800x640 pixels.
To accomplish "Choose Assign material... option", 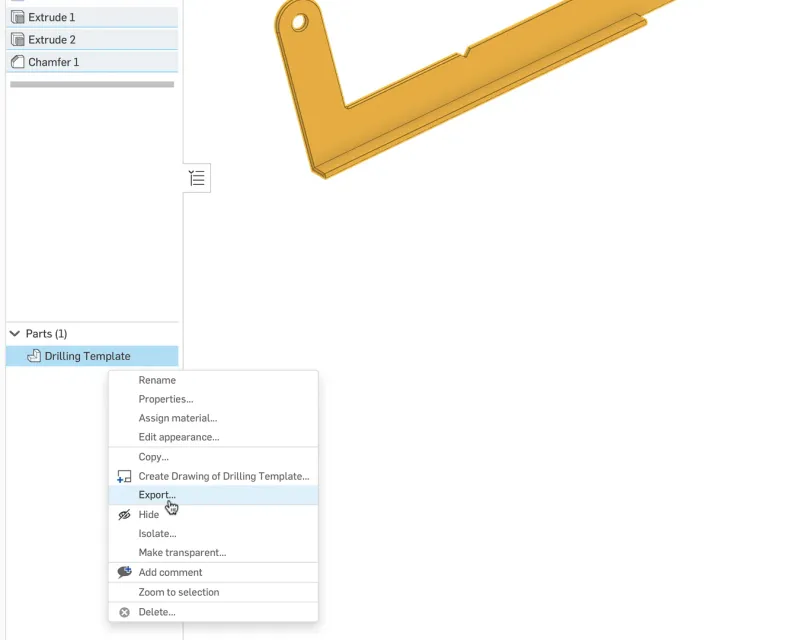I will tap(177, 418).
